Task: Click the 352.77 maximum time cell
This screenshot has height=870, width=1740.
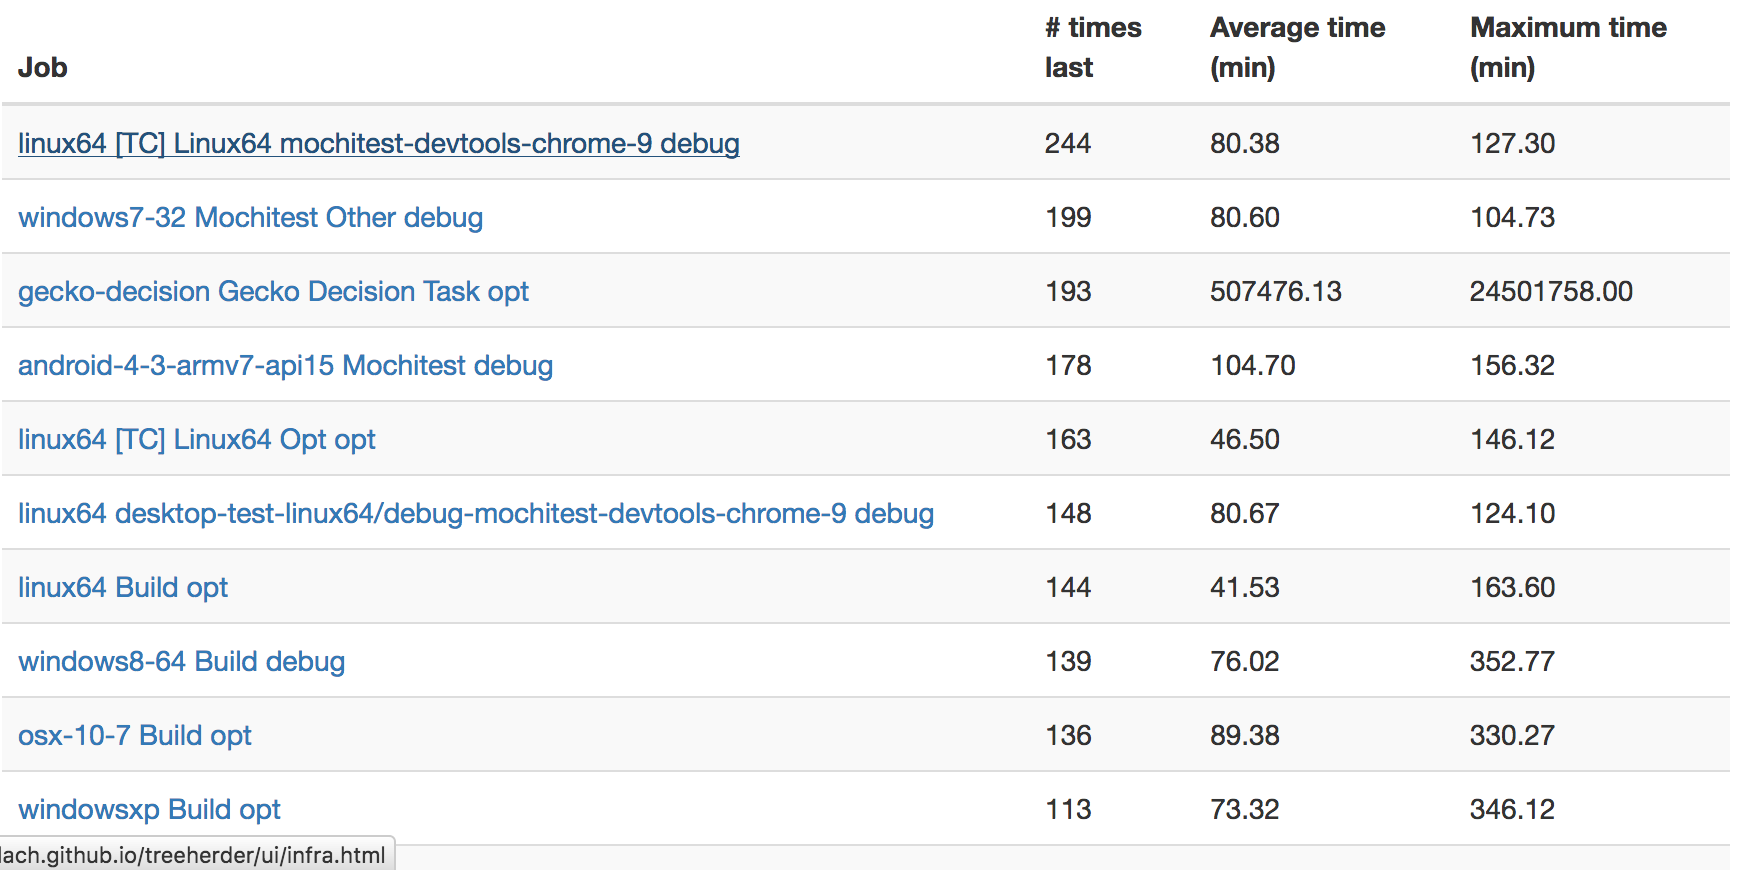Action: [1511, 662]
